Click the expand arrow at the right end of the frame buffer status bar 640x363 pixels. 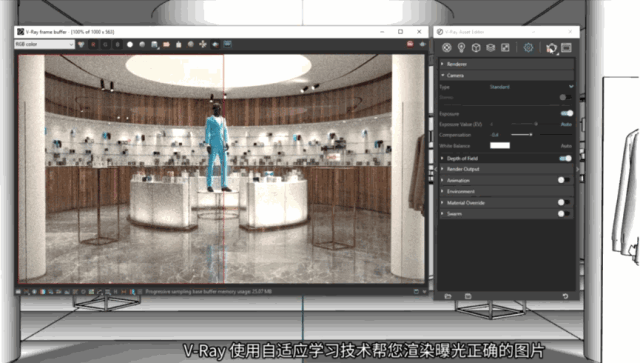[424, 292]
